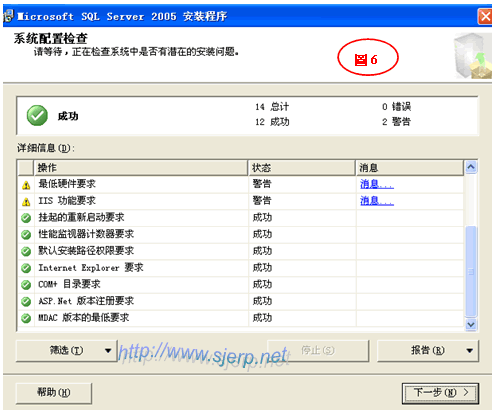The height and width of the screenshot is (414, 497).
Task: Close the SQL Server 2005 setup window
Action: 485,16
